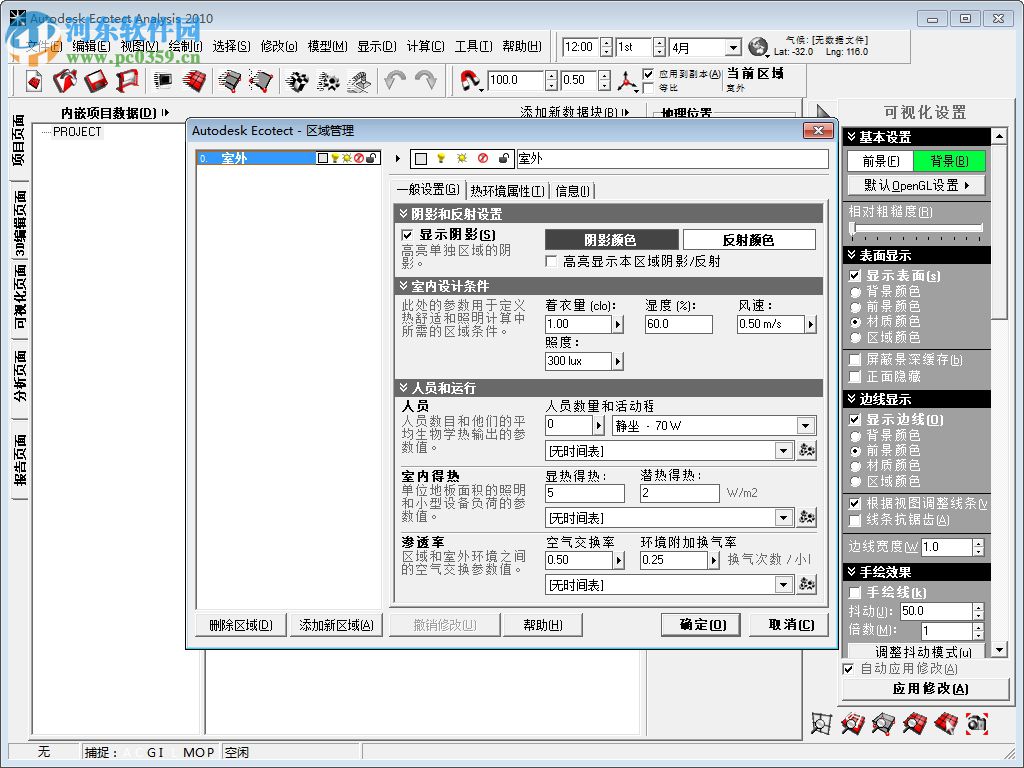Switch to the 热环境属性 tab
The image size is (1024, 768).
tap(507, 191)
